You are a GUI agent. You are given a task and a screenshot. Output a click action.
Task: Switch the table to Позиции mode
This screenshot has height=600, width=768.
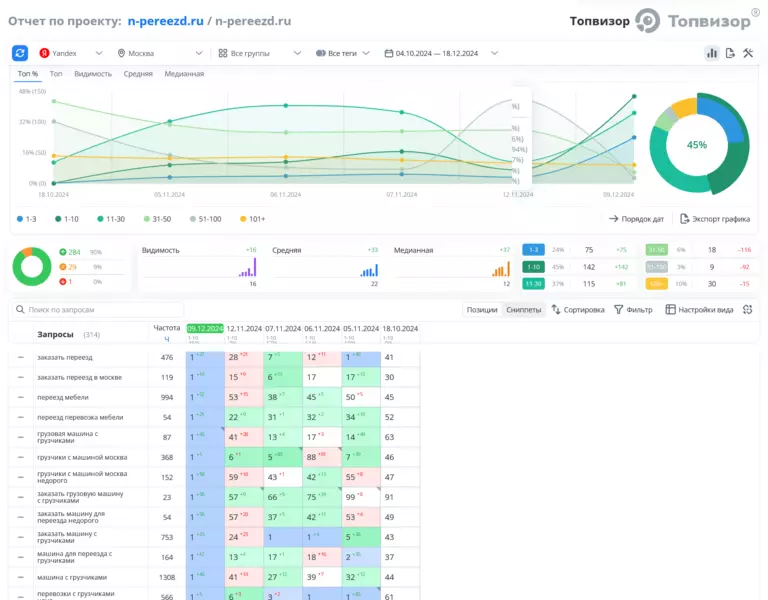click(482, 310)
